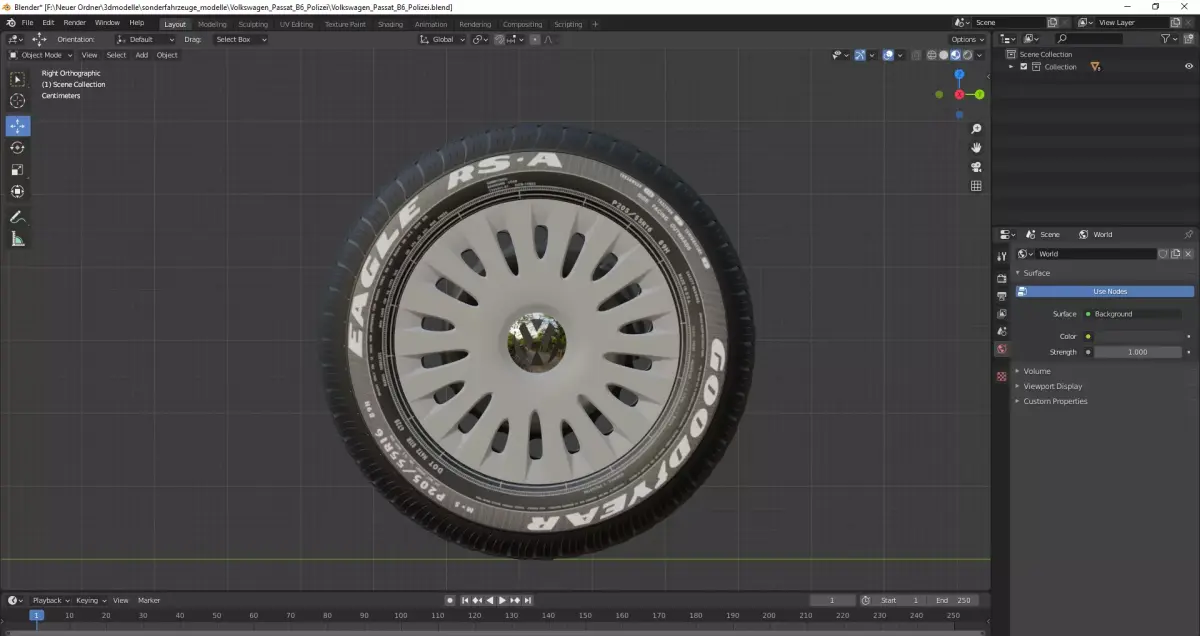1200x636 pixels.
Task: Unlink the World datablock with X icon
Action: (x=1188, y=254)
